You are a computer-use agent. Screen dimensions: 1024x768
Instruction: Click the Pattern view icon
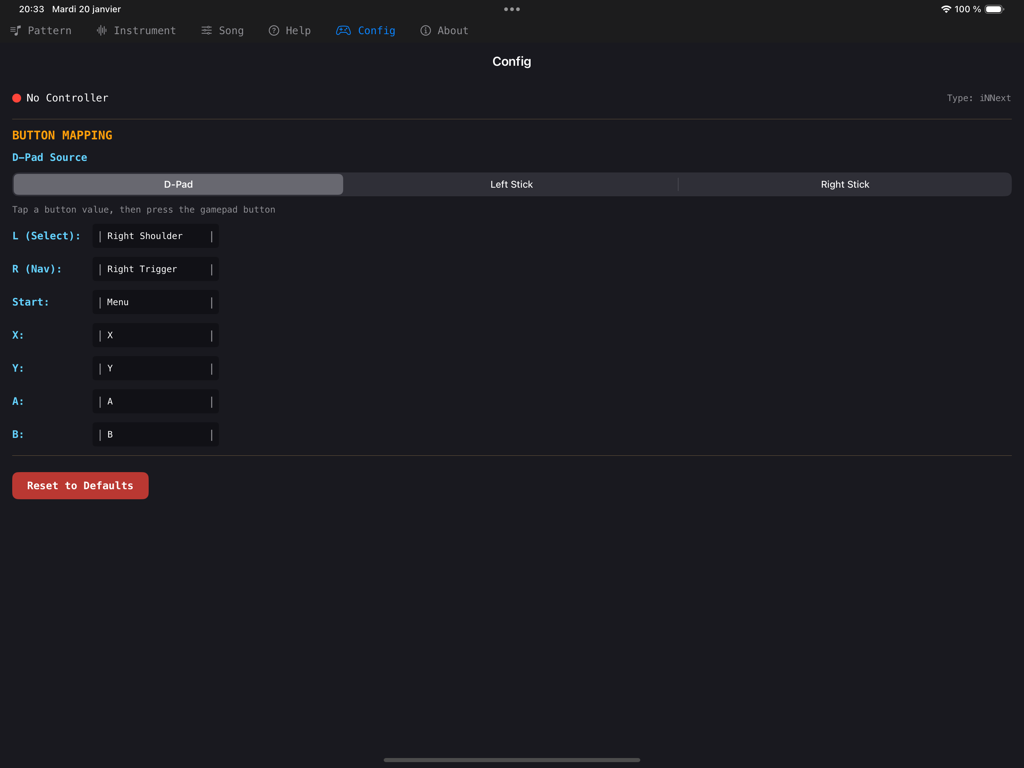(x=14, y=30)
